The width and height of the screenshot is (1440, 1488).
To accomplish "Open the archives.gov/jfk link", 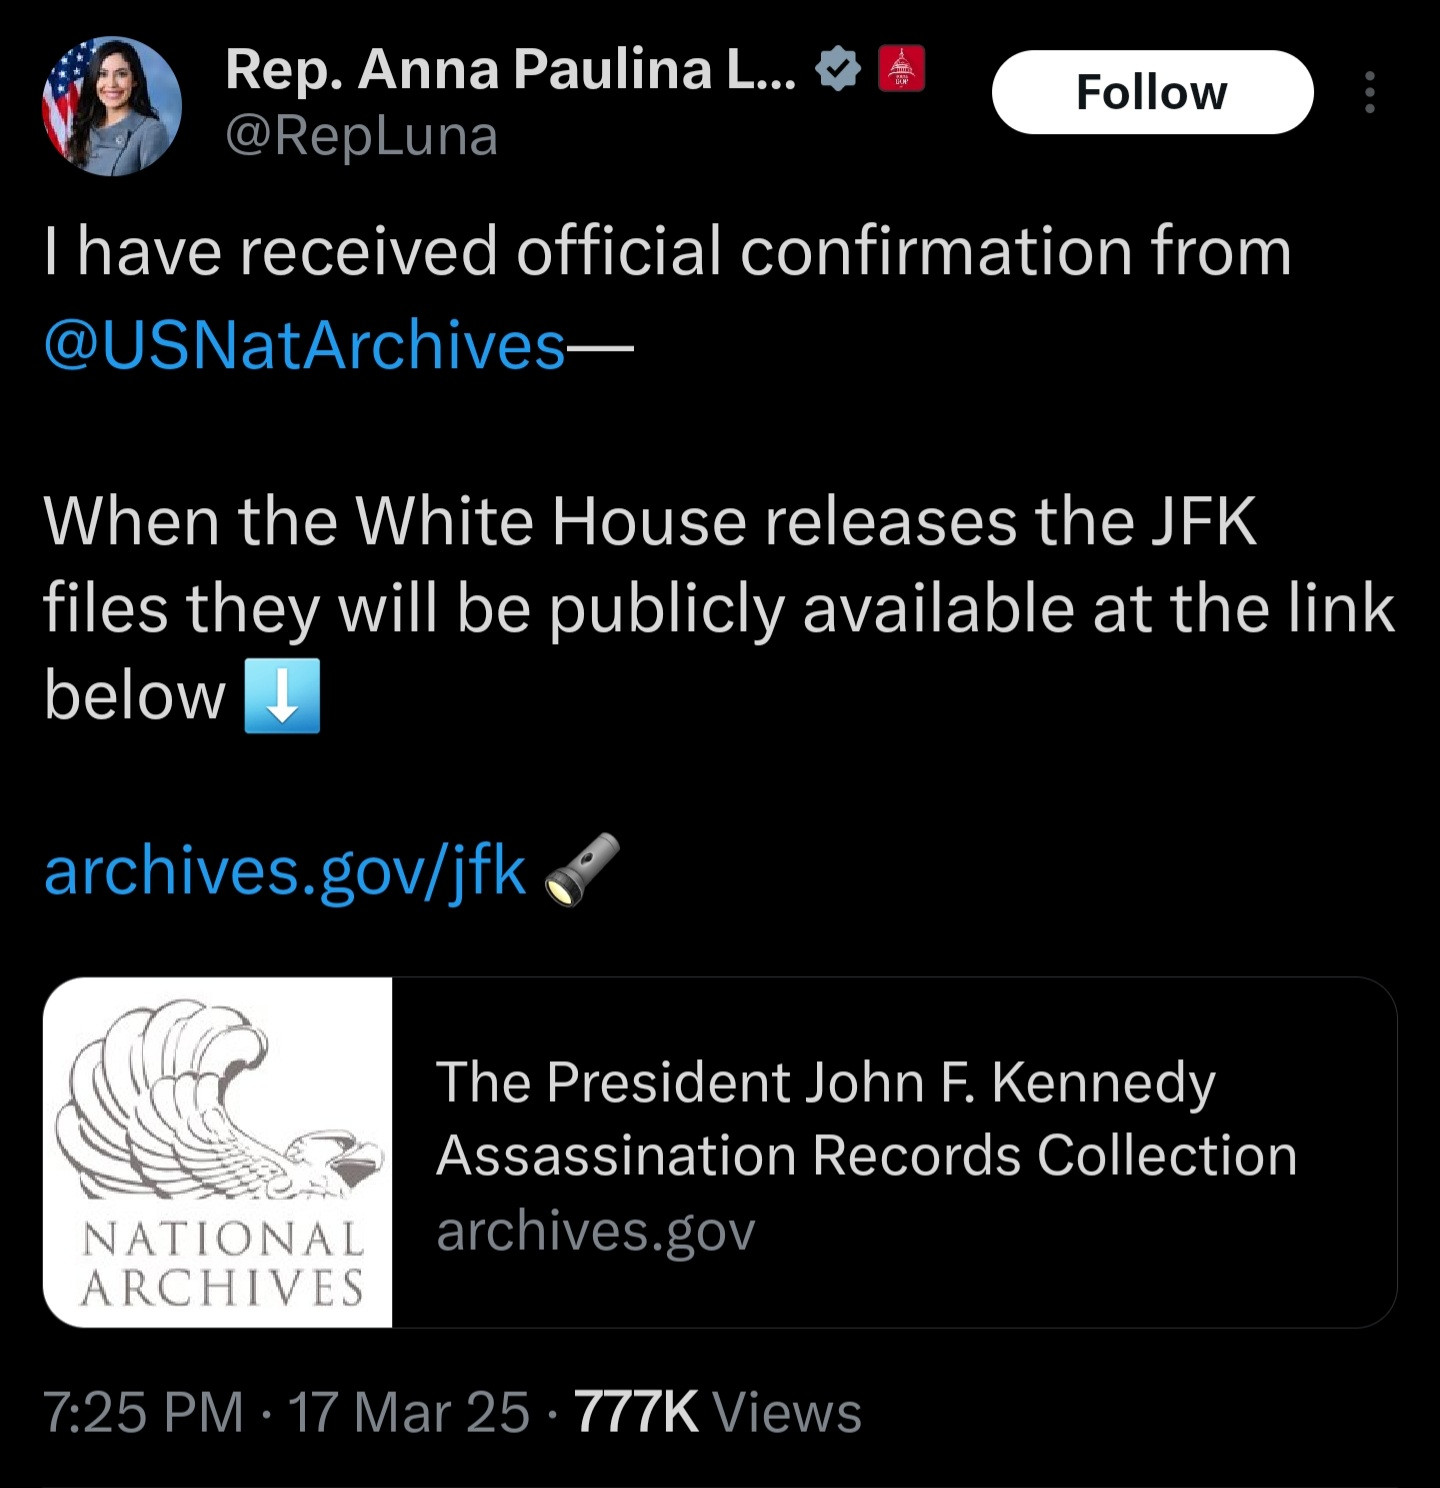I will click(285, 870).
